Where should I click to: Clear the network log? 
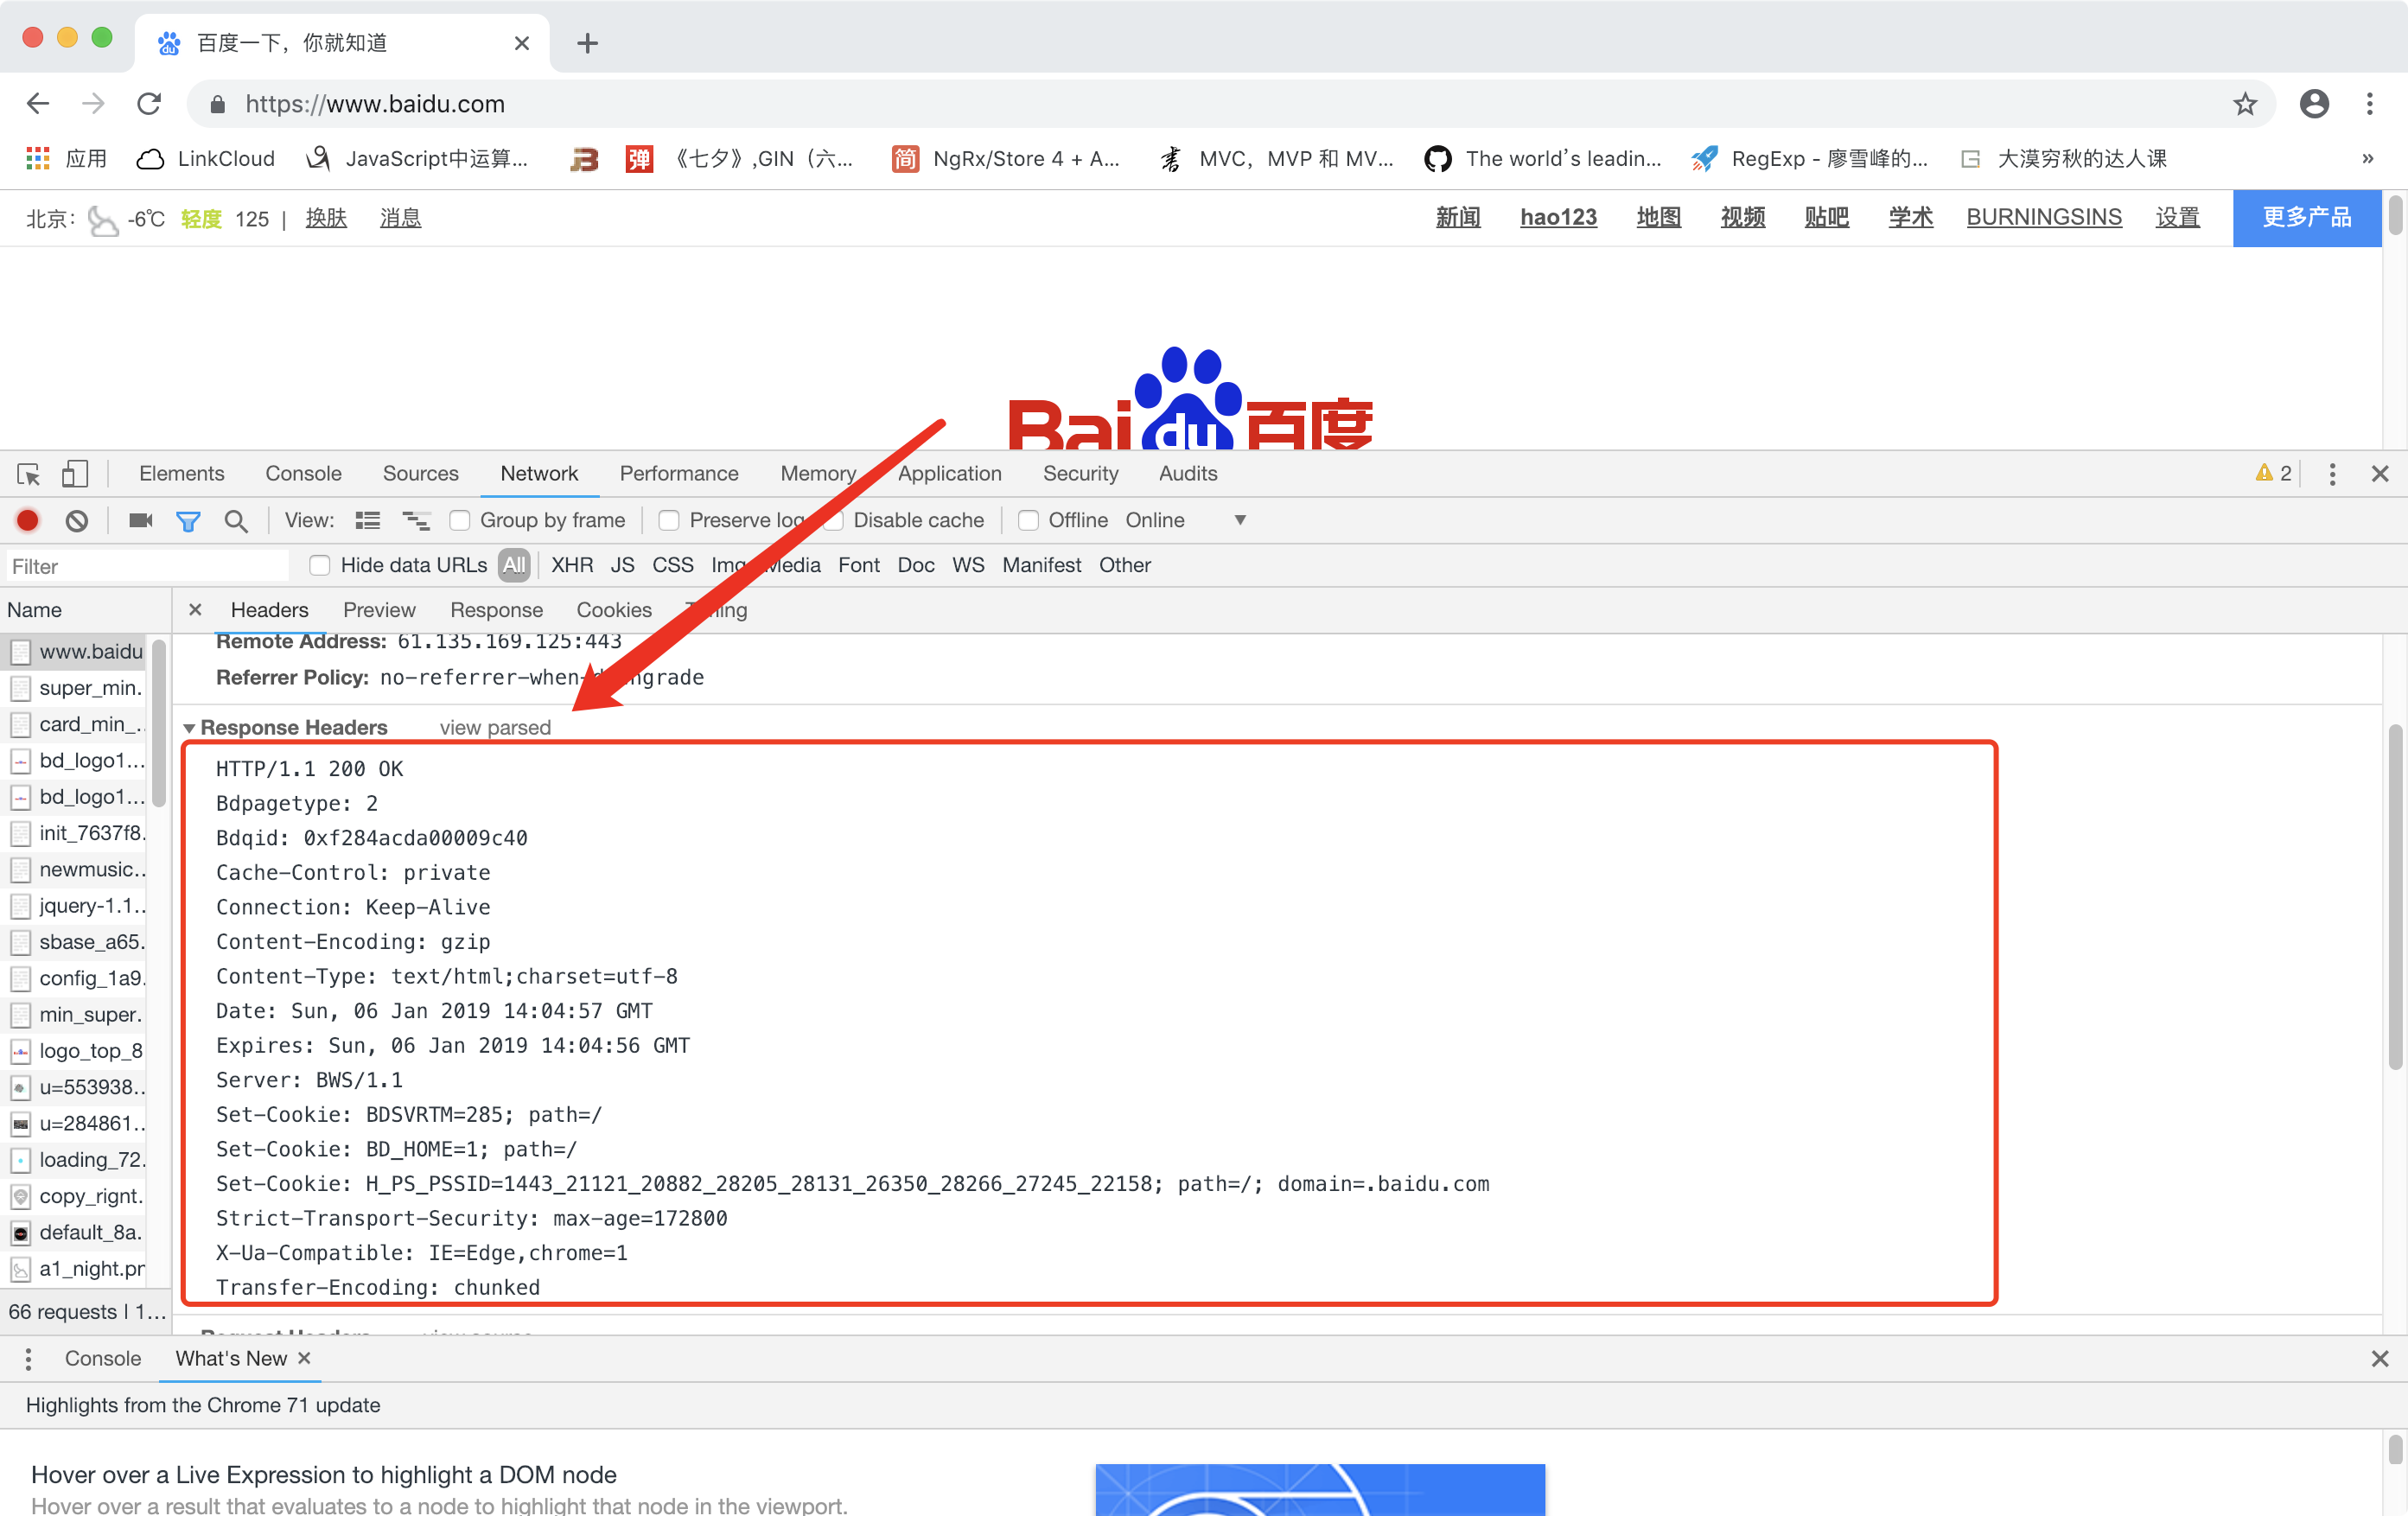point(77,520)
